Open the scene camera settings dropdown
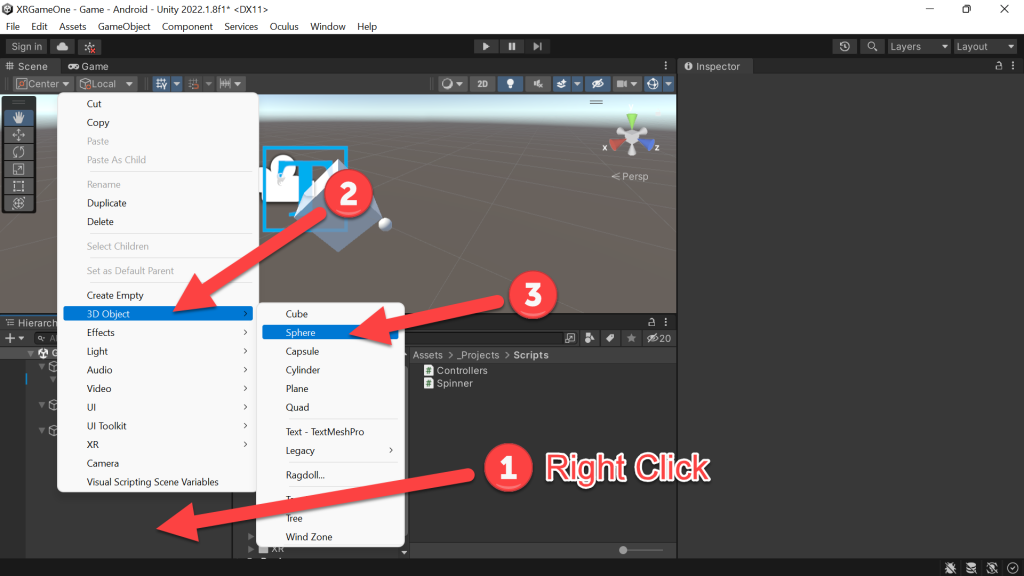Viewport: 1024px width, 576px height. click(x=626, y=84)
